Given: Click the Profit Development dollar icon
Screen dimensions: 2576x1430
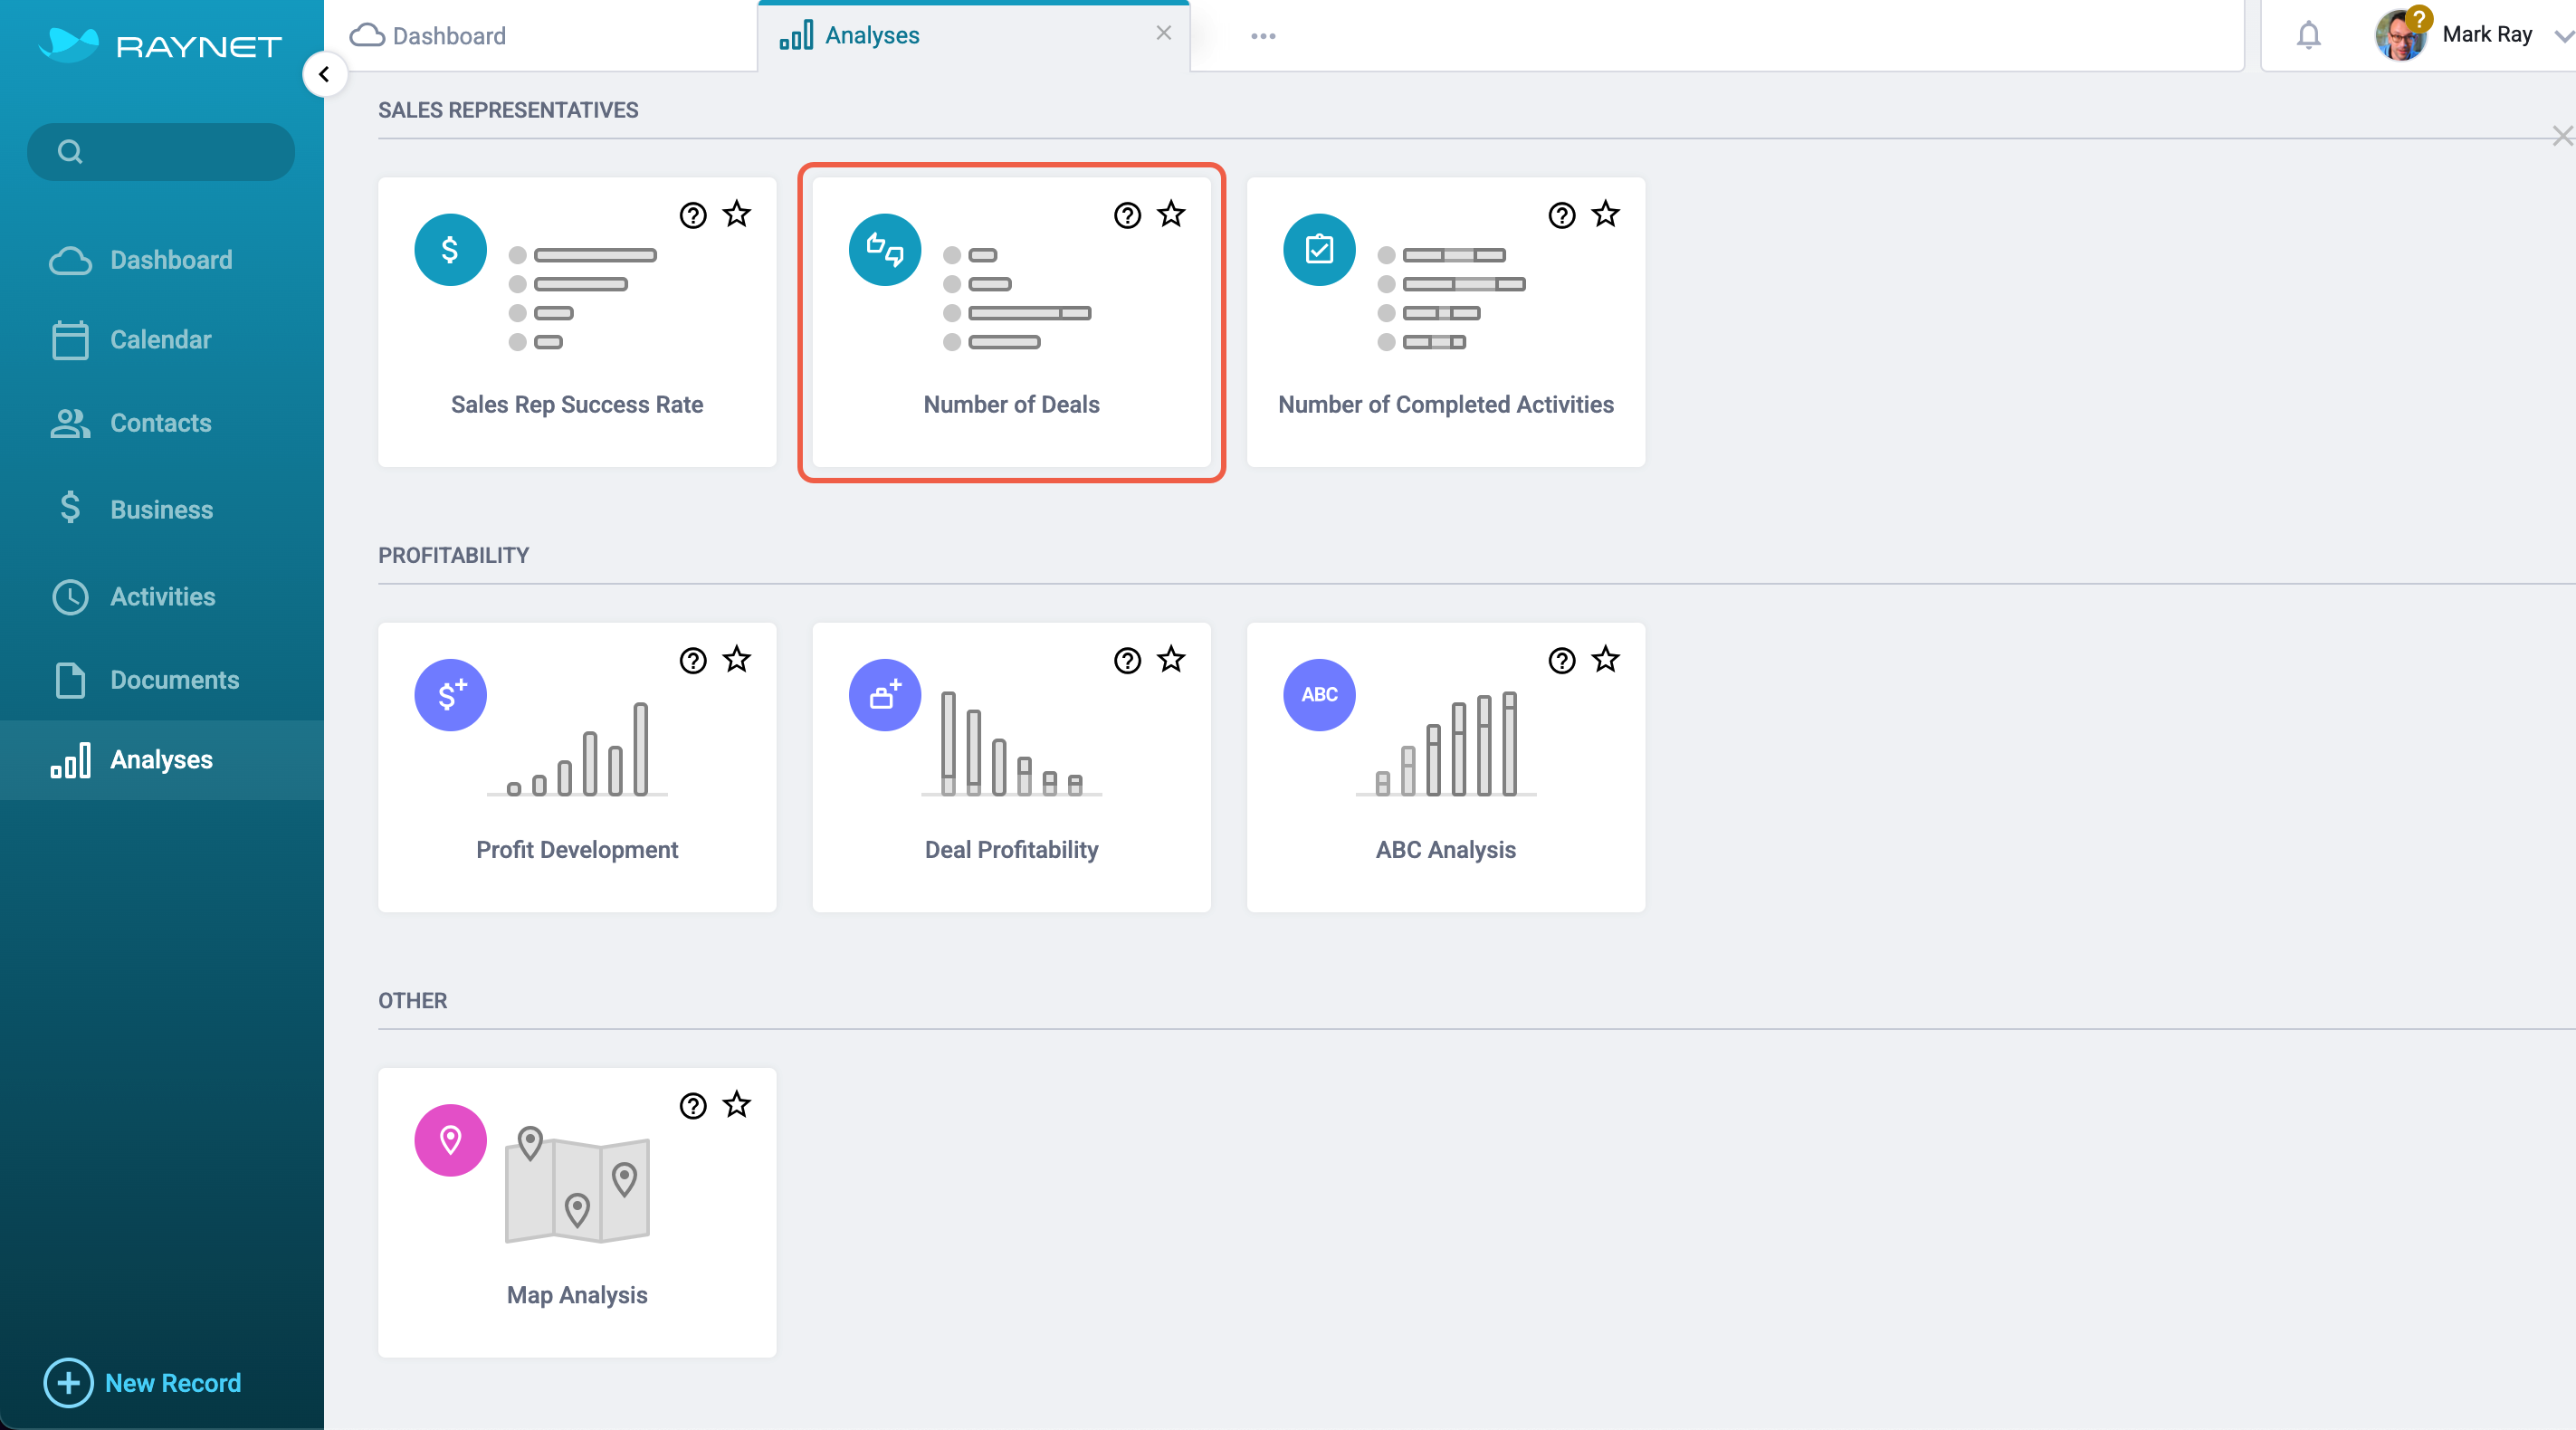Looking at the screenshot, I should [451, 695].
